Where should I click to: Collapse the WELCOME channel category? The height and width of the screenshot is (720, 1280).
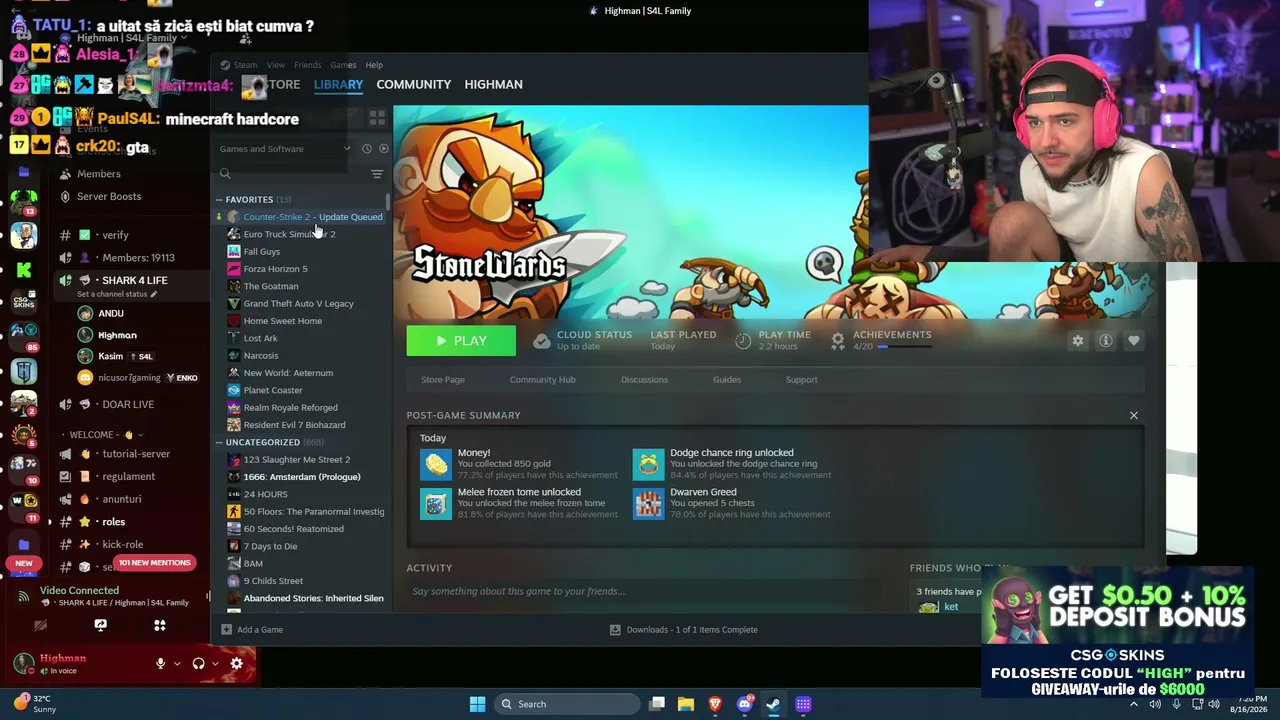click(x=101, y=435)
